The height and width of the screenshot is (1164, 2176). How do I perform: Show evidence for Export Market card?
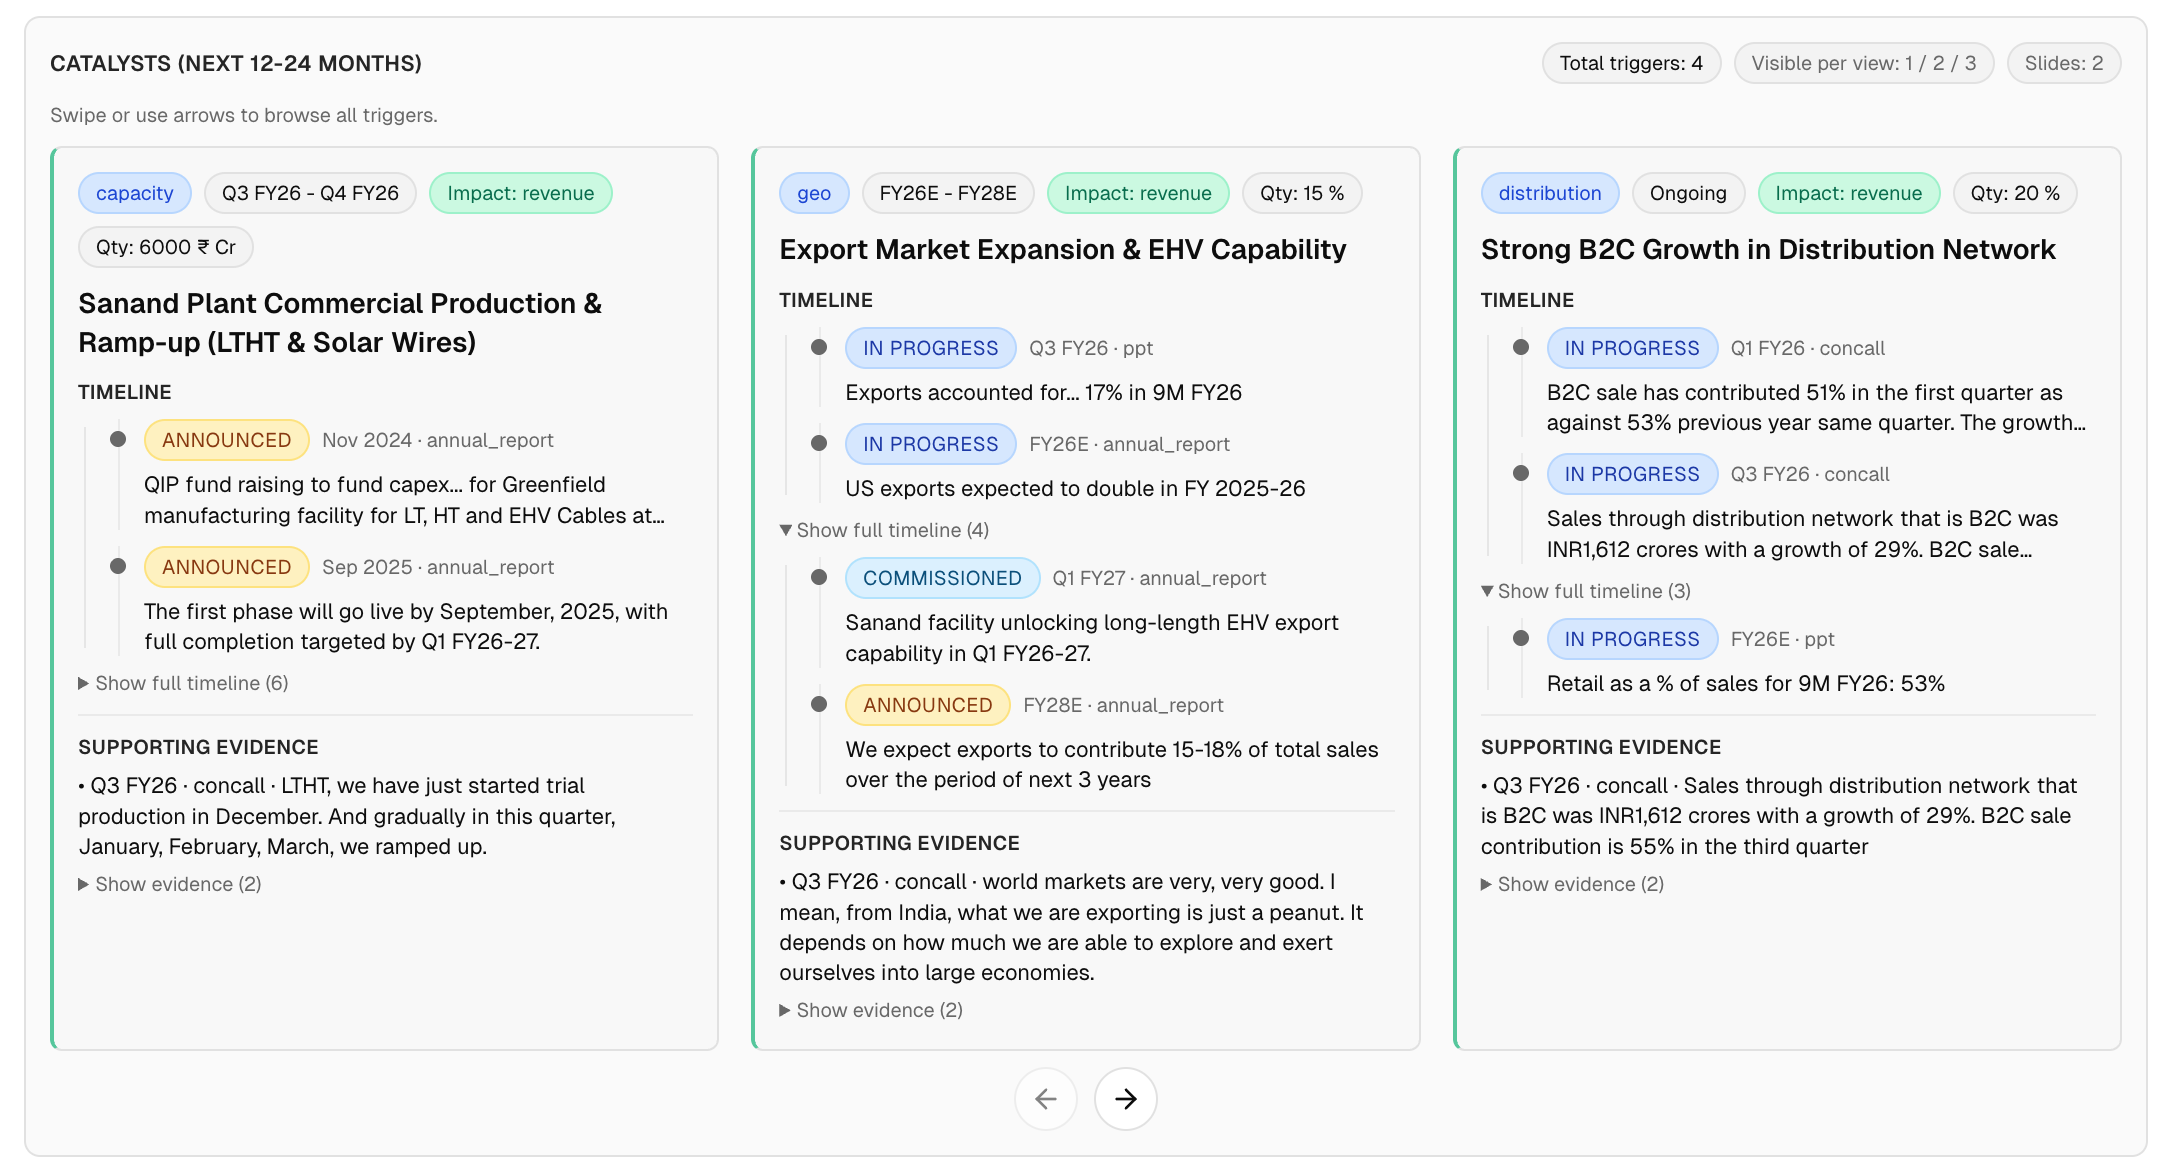coord(871,1010)
